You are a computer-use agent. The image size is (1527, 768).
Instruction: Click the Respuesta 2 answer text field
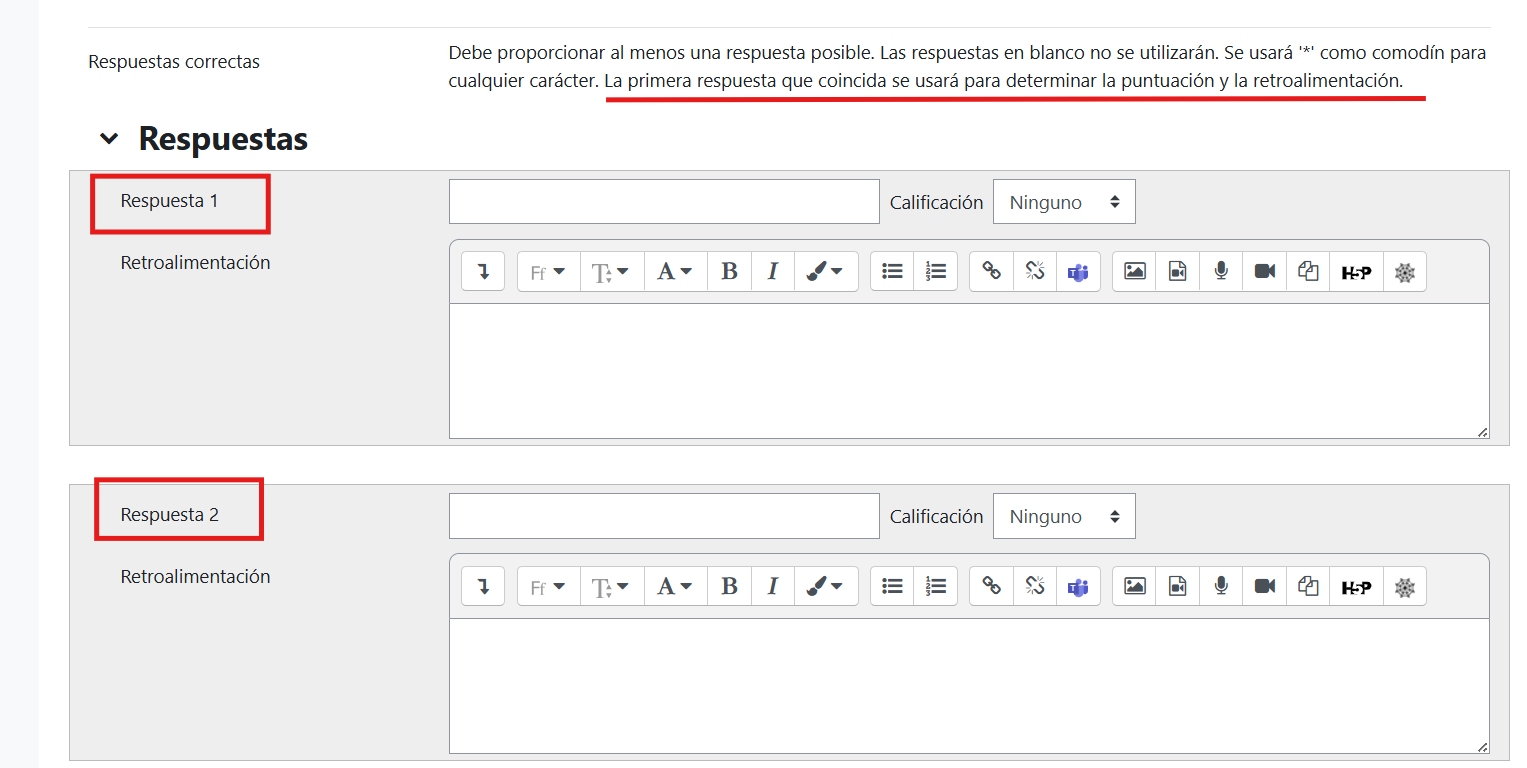(x=664, y=516)
